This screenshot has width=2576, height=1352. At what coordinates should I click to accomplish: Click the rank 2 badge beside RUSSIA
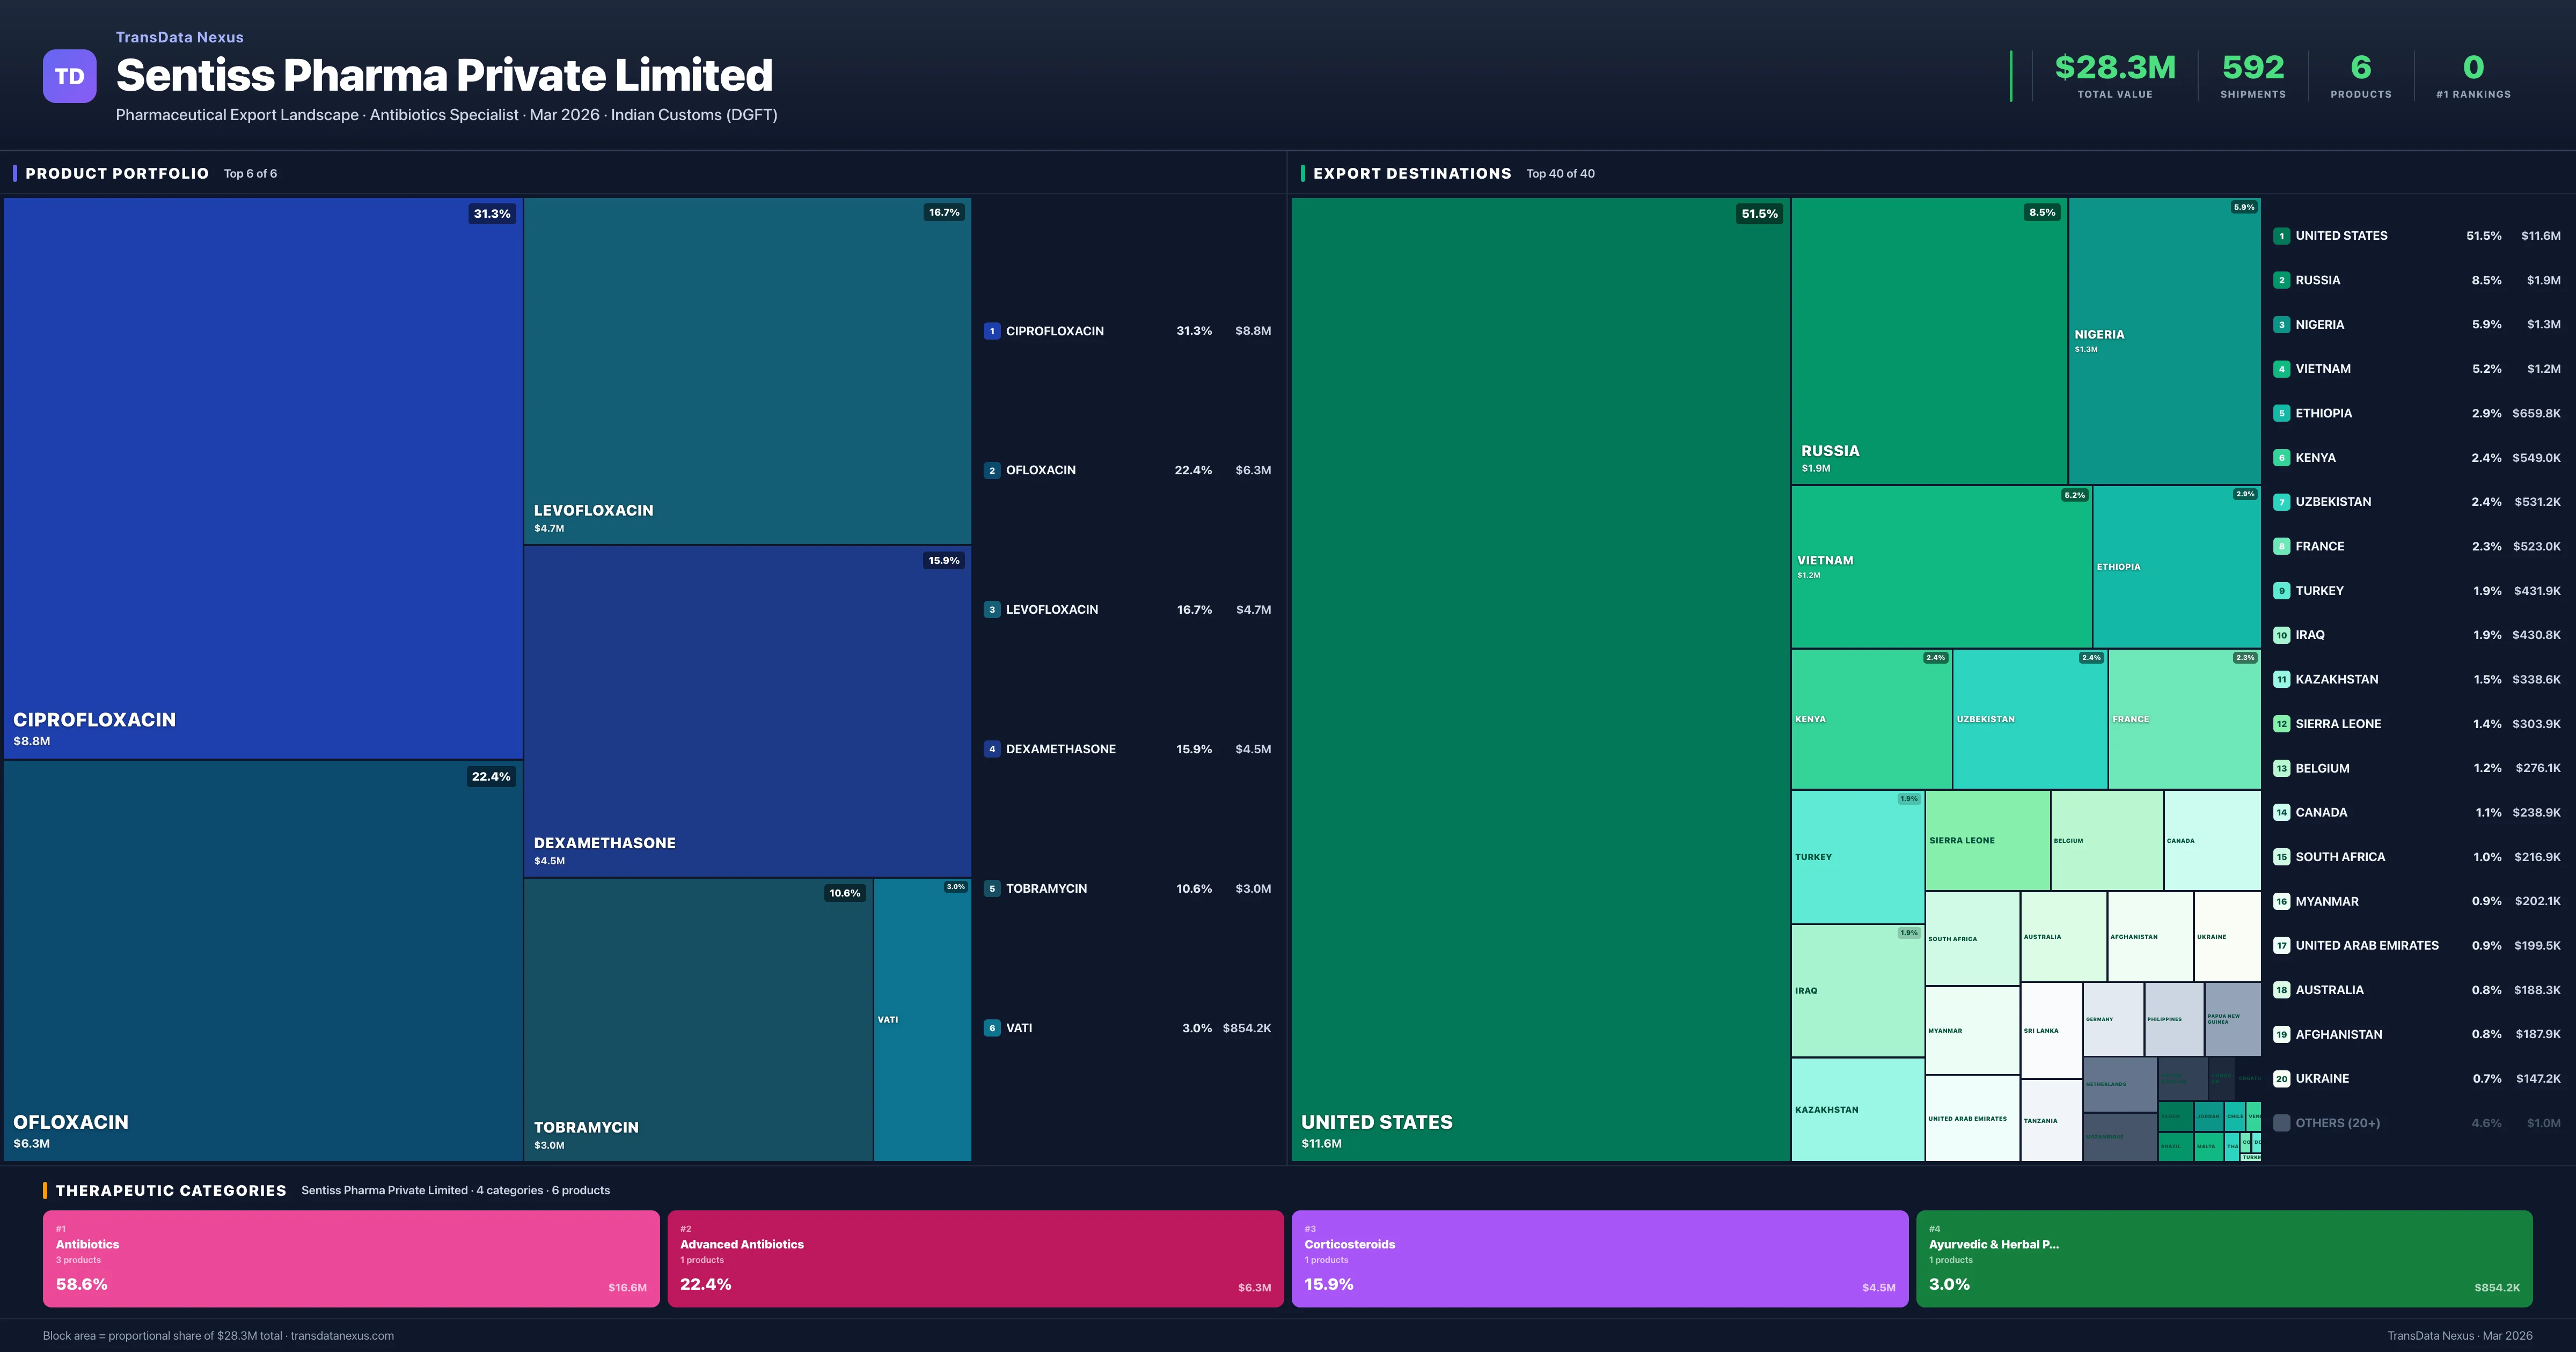coord(2283,280)
